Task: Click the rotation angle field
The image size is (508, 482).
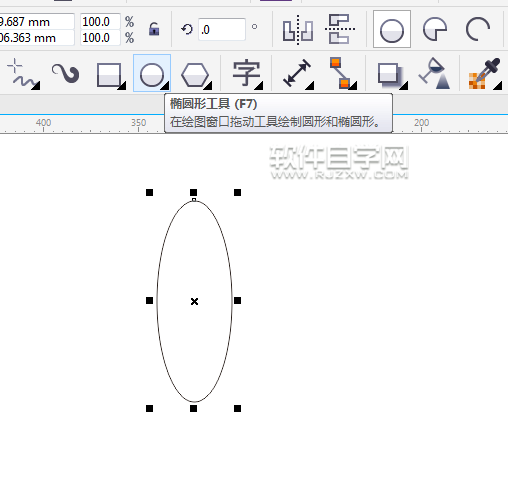Action: (x=222, y=30)
